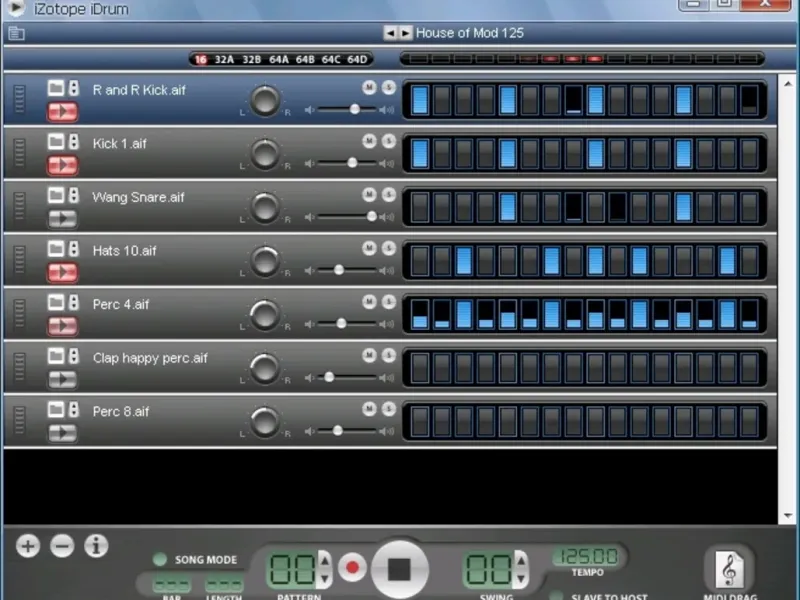Click the pan knob on Hats 10 channel
This screenshot has width=800, height=600.
coord(265,260)
